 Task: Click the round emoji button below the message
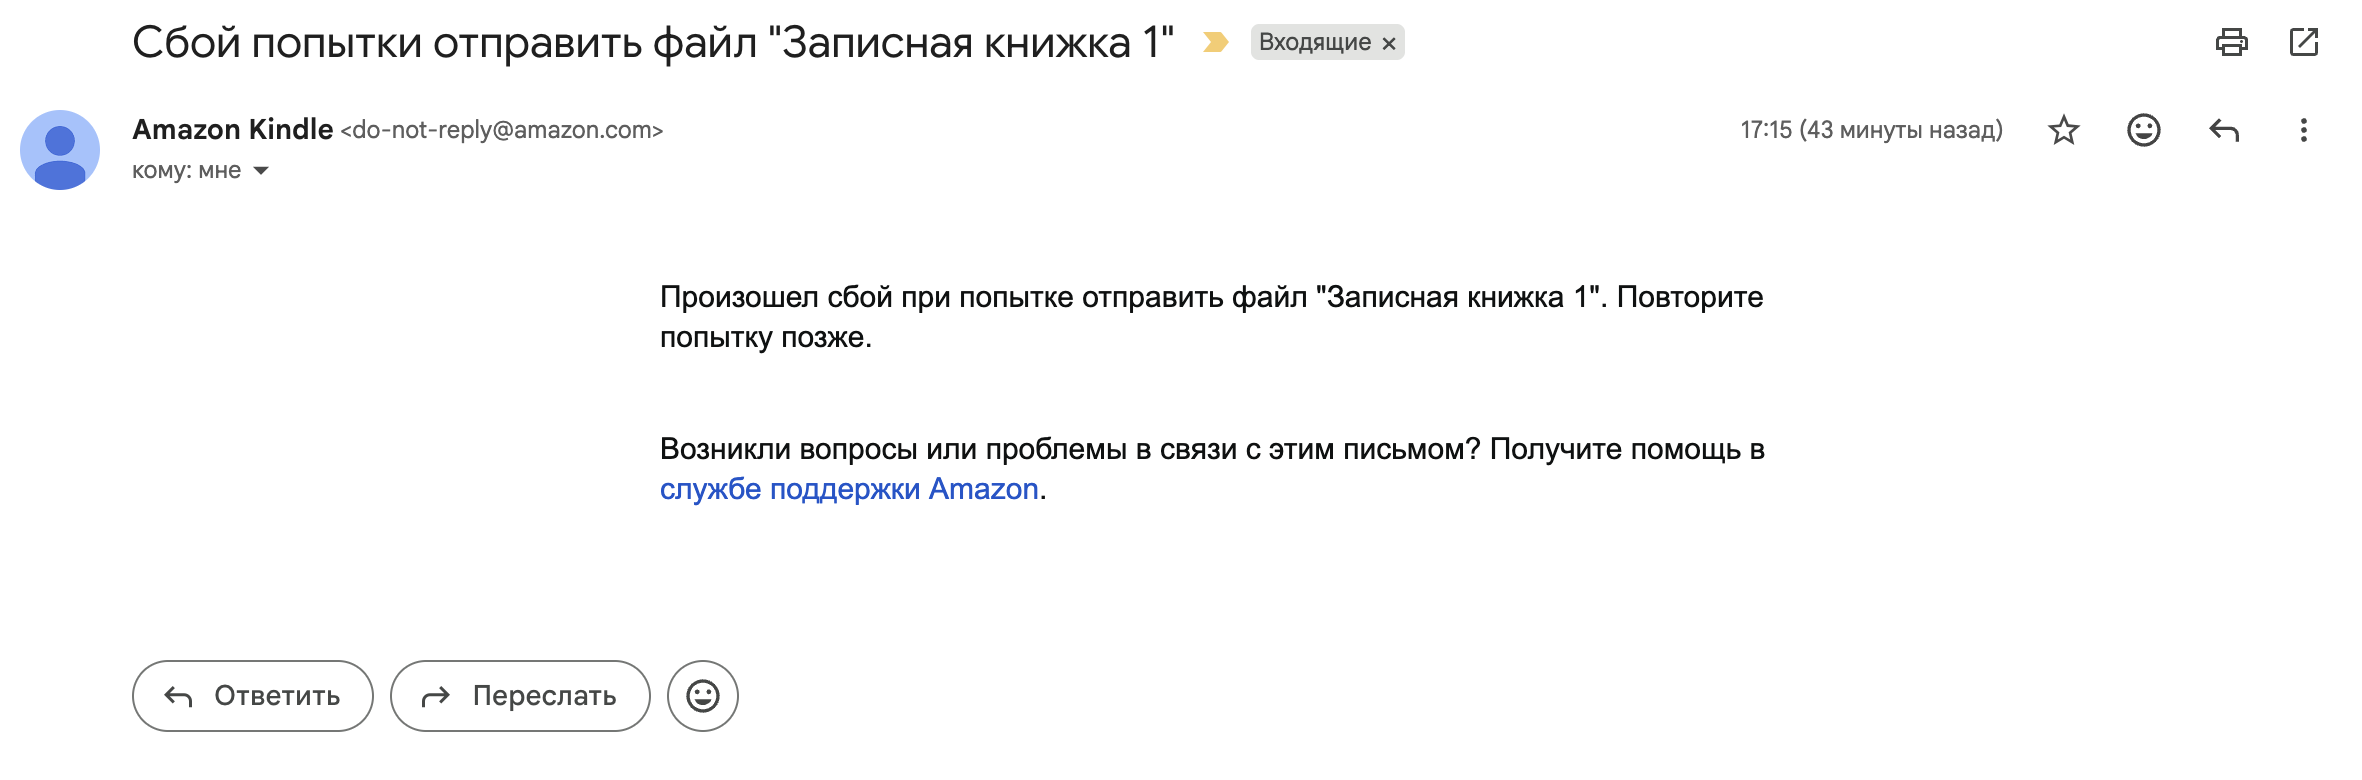703,696
